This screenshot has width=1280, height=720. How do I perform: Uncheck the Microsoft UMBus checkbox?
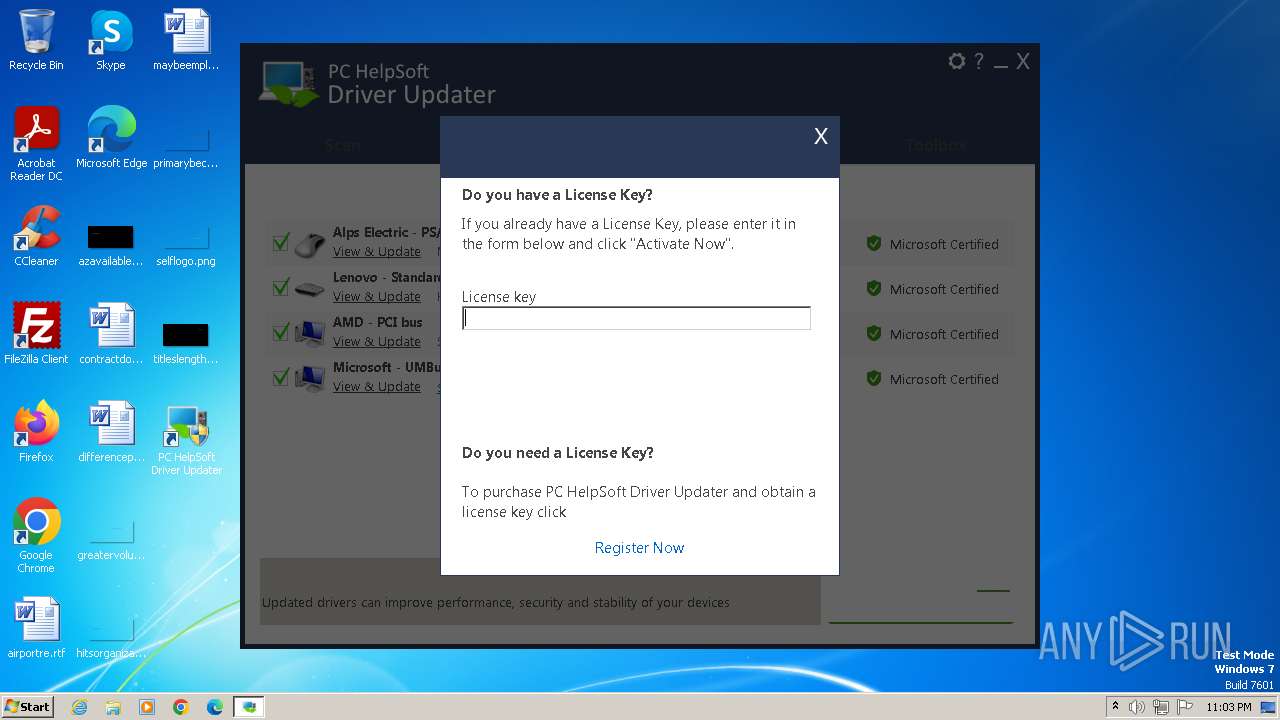point(281,377)
